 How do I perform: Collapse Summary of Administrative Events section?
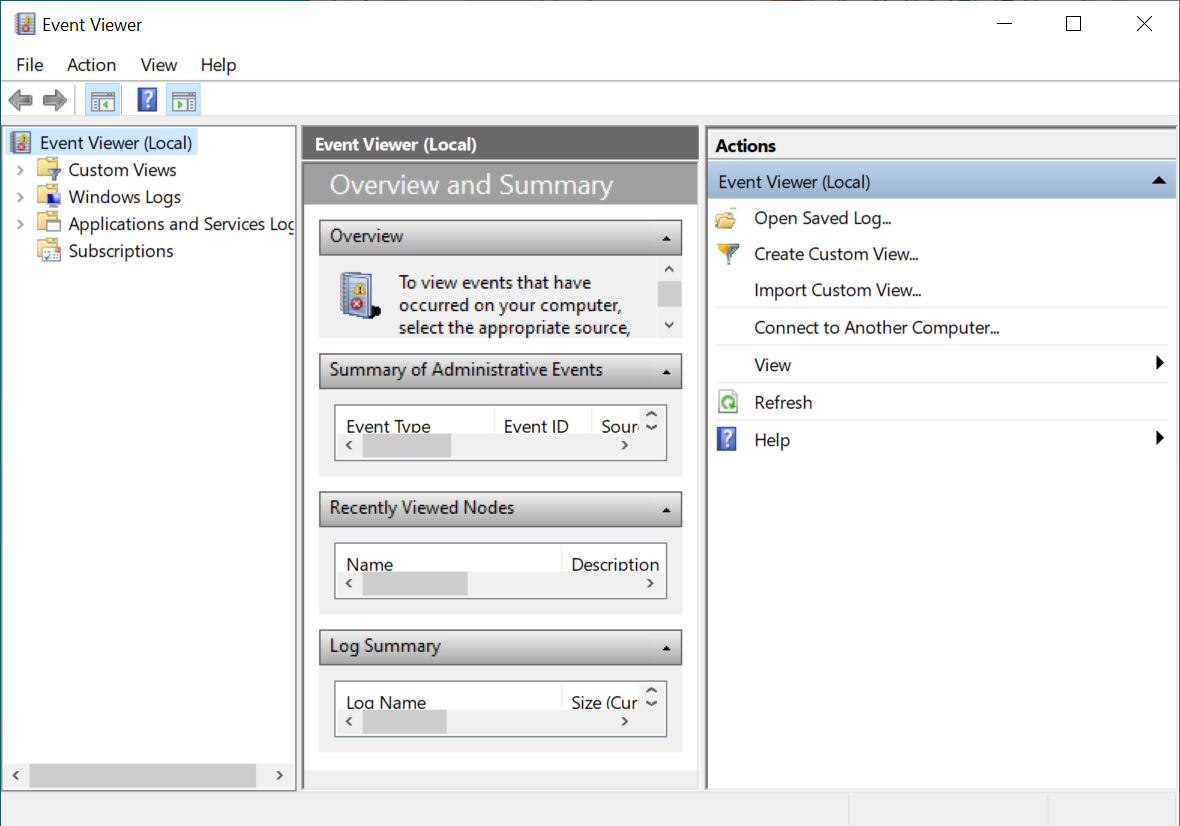click(x=666, y=372)
